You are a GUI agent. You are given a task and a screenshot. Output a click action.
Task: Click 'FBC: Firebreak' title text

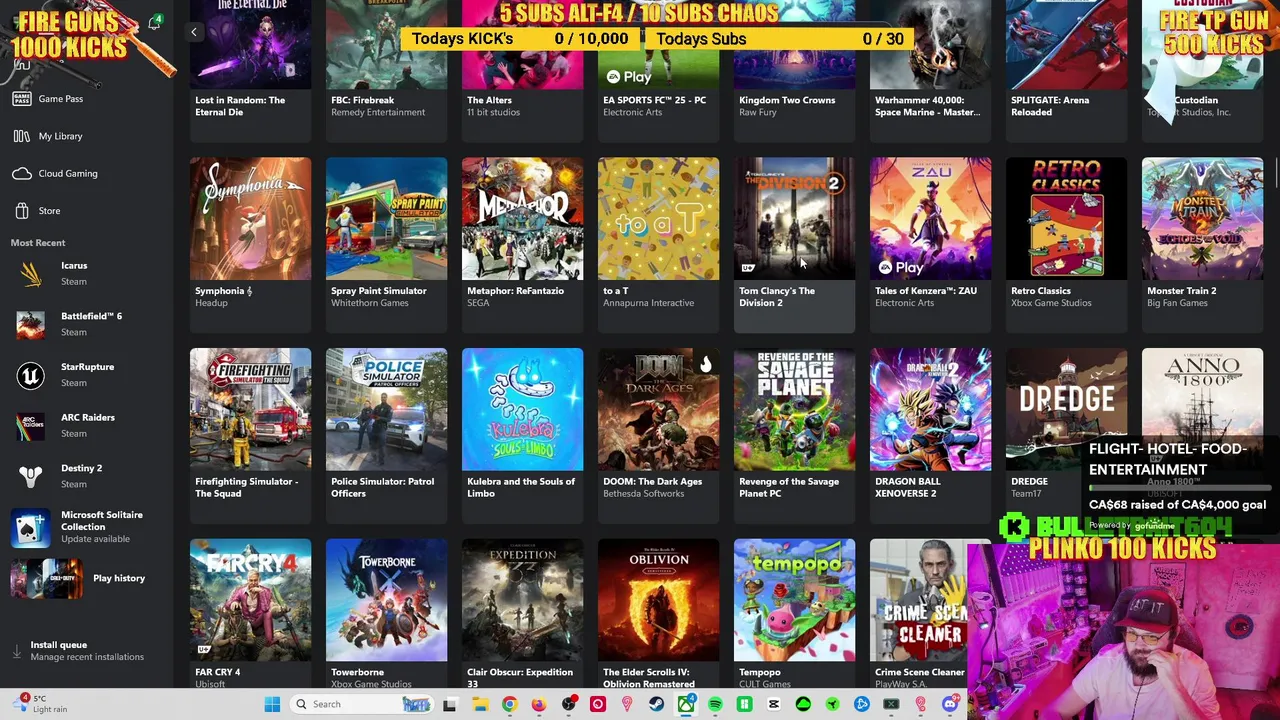(x=362, y=100)
